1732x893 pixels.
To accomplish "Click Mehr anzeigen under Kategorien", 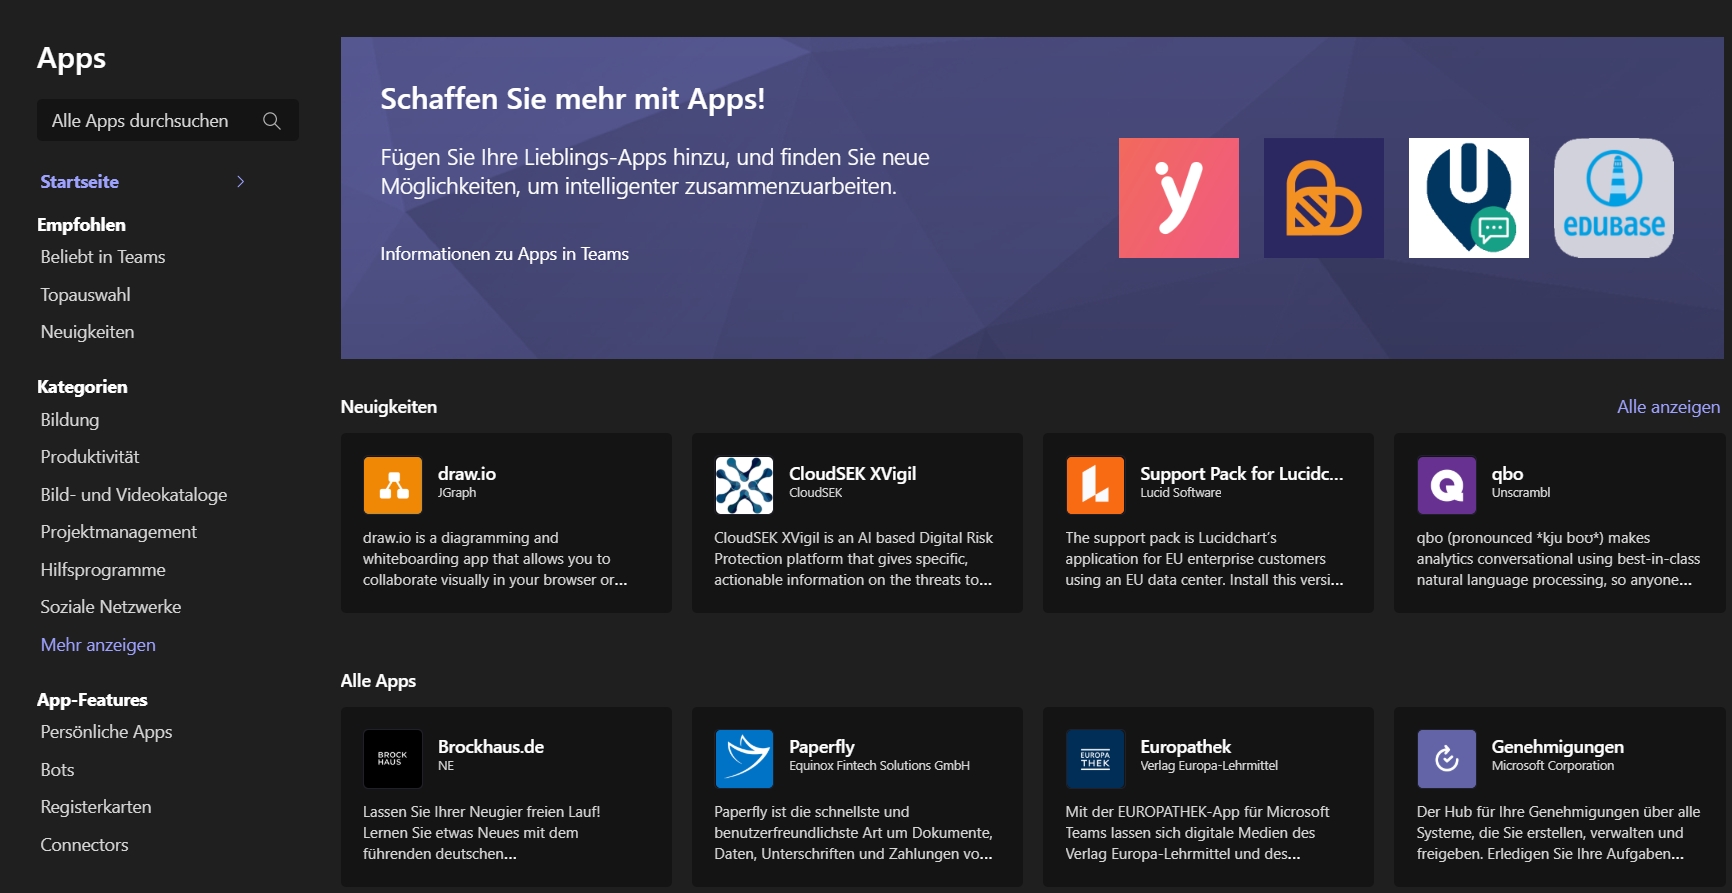I will [98, 645].
